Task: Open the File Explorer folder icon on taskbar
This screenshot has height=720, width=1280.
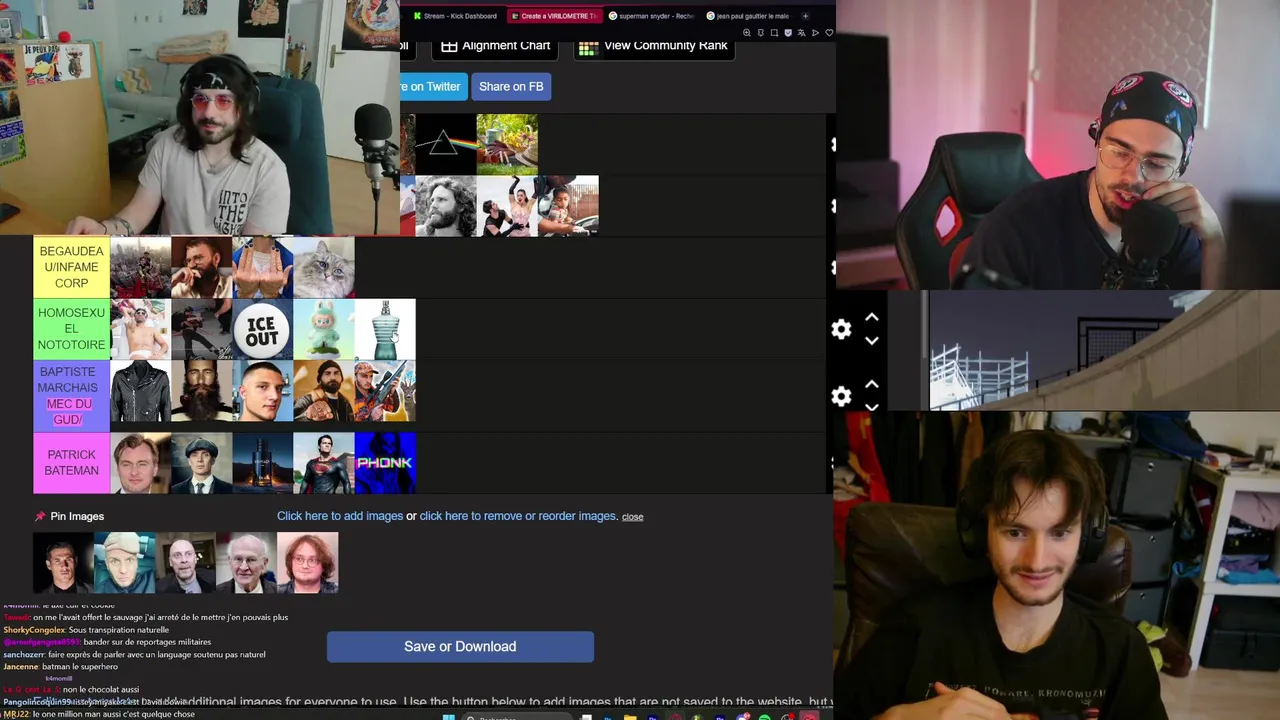Action: tap(630, 716)
